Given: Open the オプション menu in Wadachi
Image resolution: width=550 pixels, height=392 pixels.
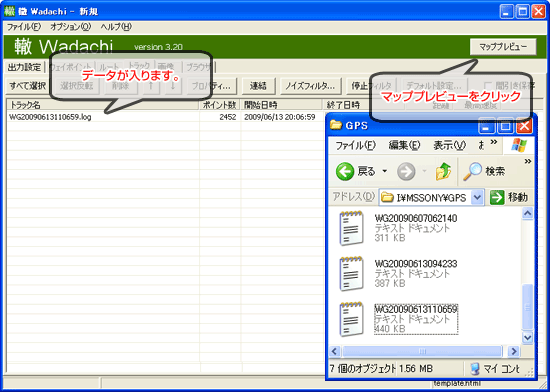Looking at the screenshot, I should (x=71, y=27).
